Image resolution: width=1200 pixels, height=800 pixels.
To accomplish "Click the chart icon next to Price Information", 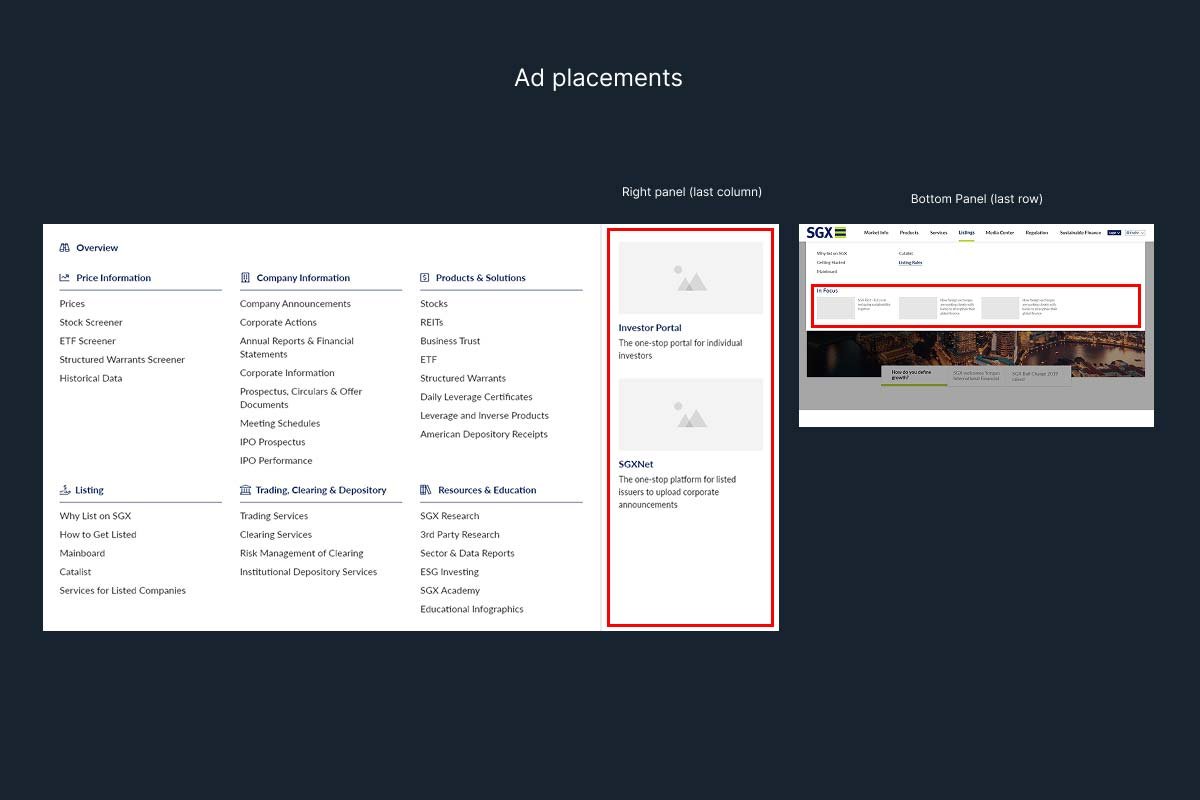I will (x=64, y=278).
